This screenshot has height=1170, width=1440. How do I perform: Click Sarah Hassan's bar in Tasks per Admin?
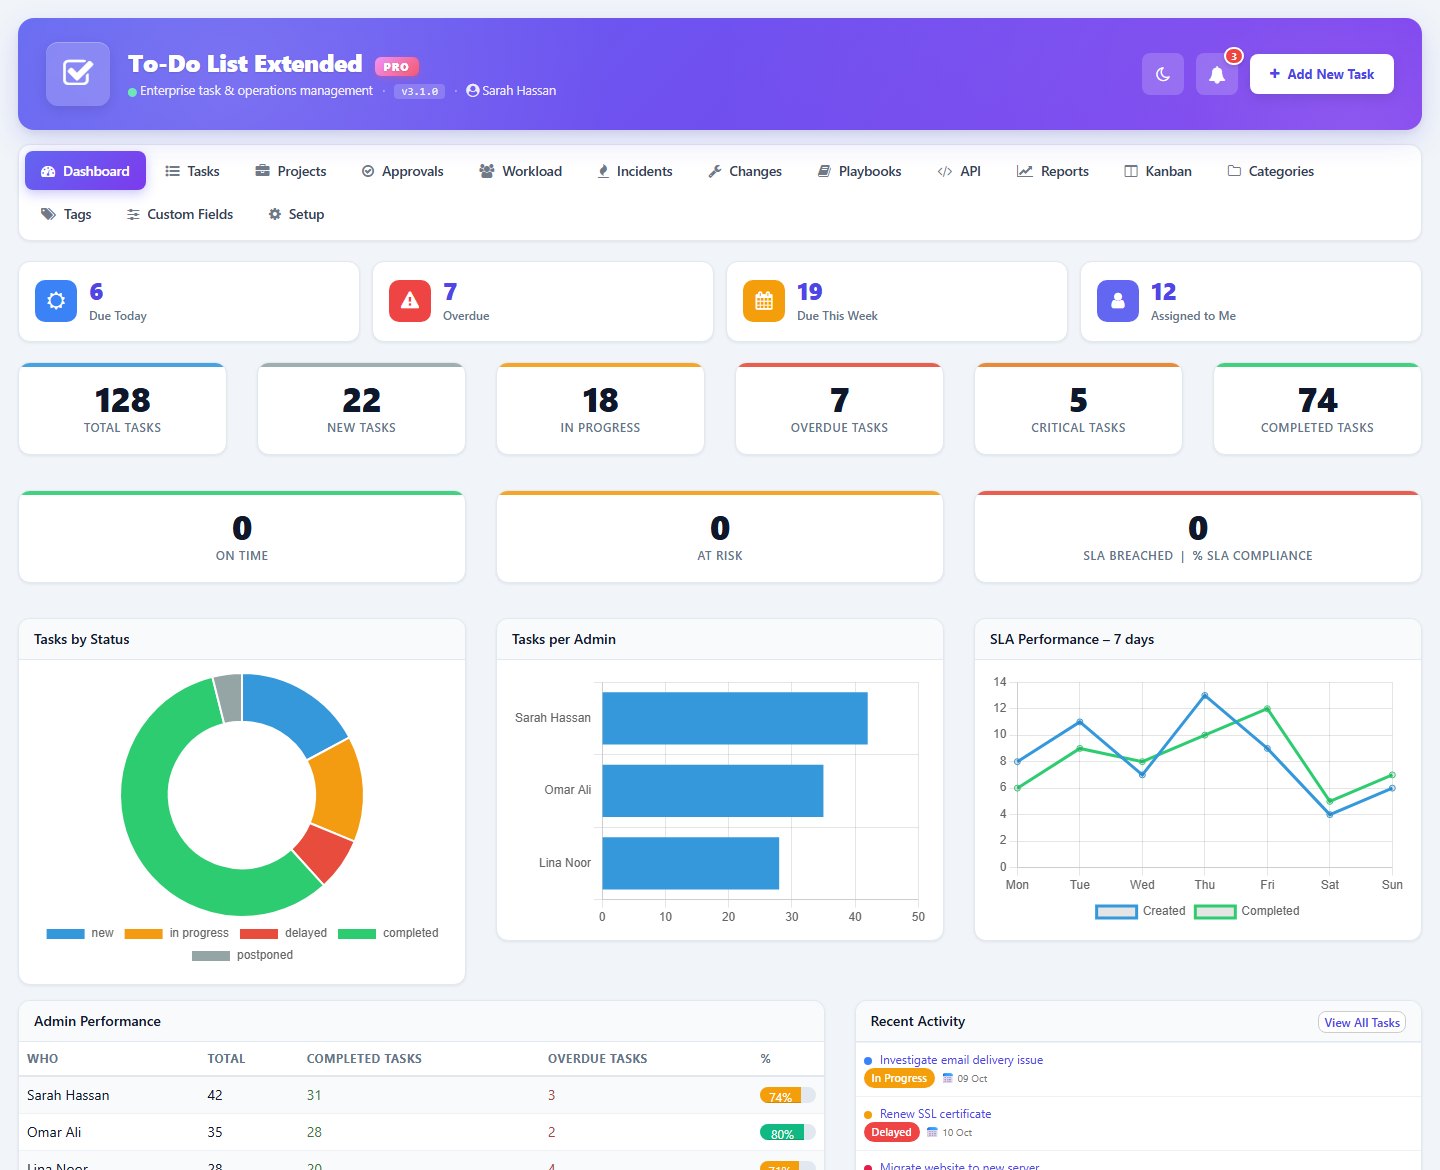(734, 718)
